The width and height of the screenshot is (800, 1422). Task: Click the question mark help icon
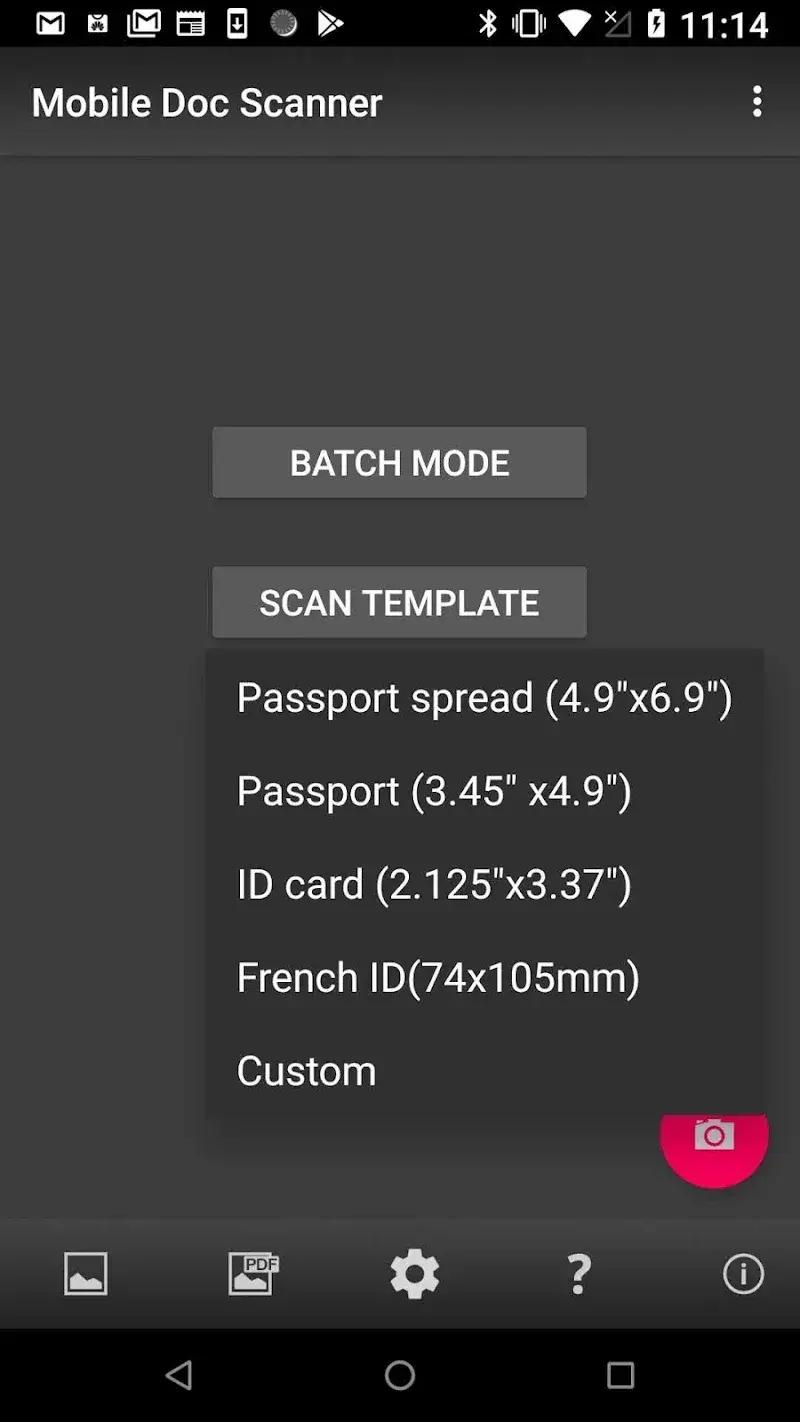(578, 1274)
